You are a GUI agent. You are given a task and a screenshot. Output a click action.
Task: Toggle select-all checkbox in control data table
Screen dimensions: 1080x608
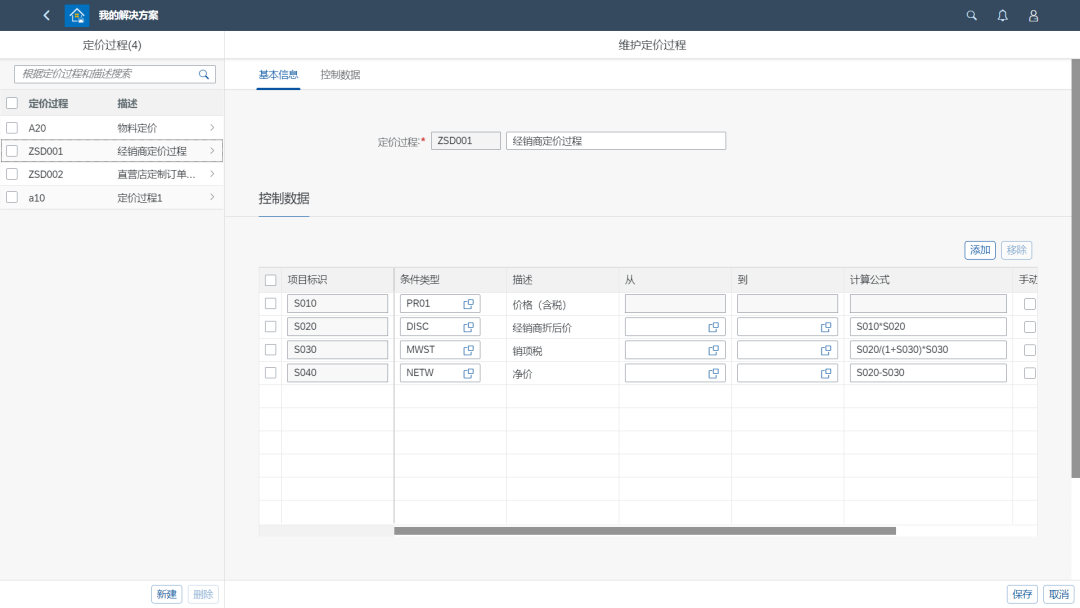(270, 280)
